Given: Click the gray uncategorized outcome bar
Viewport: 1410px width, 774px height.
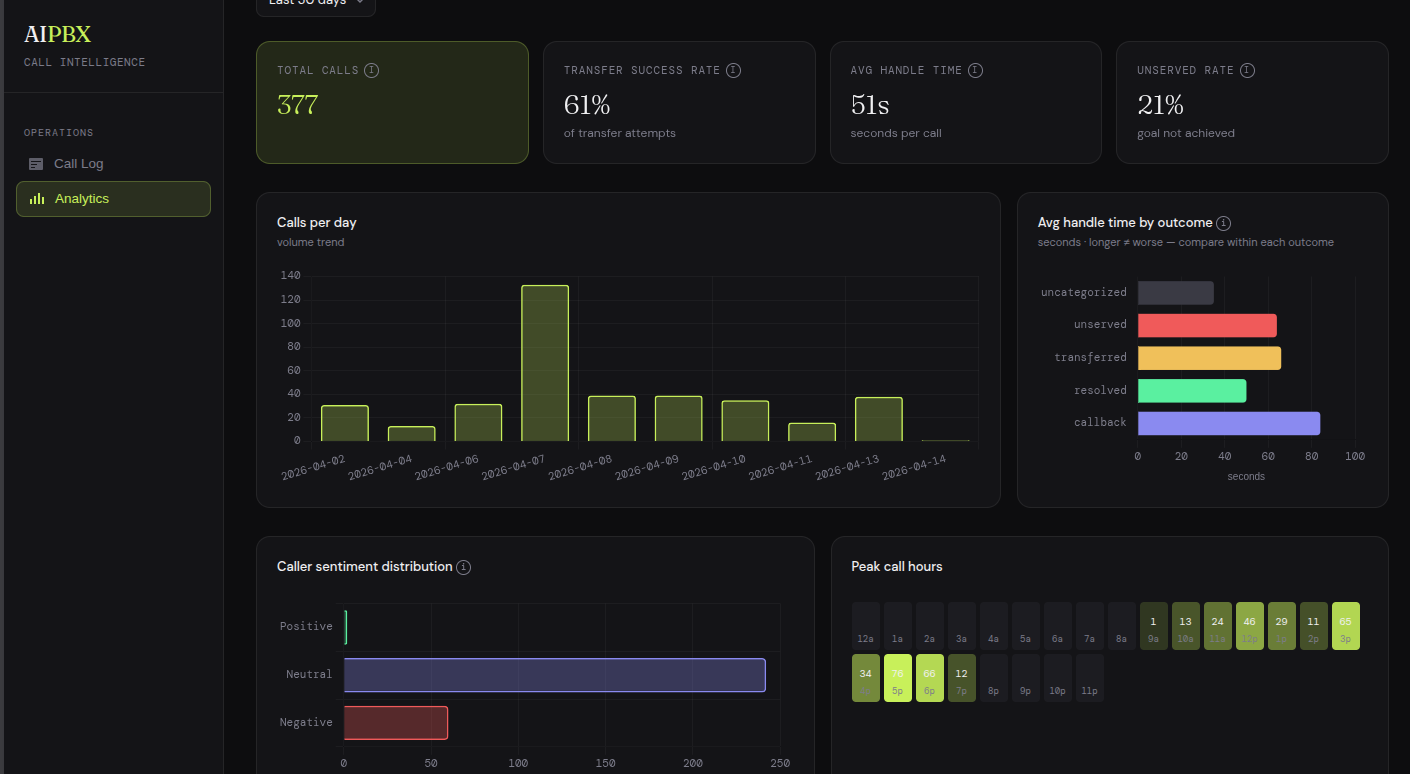Looking at the screenshot, I should (1176, 293).
